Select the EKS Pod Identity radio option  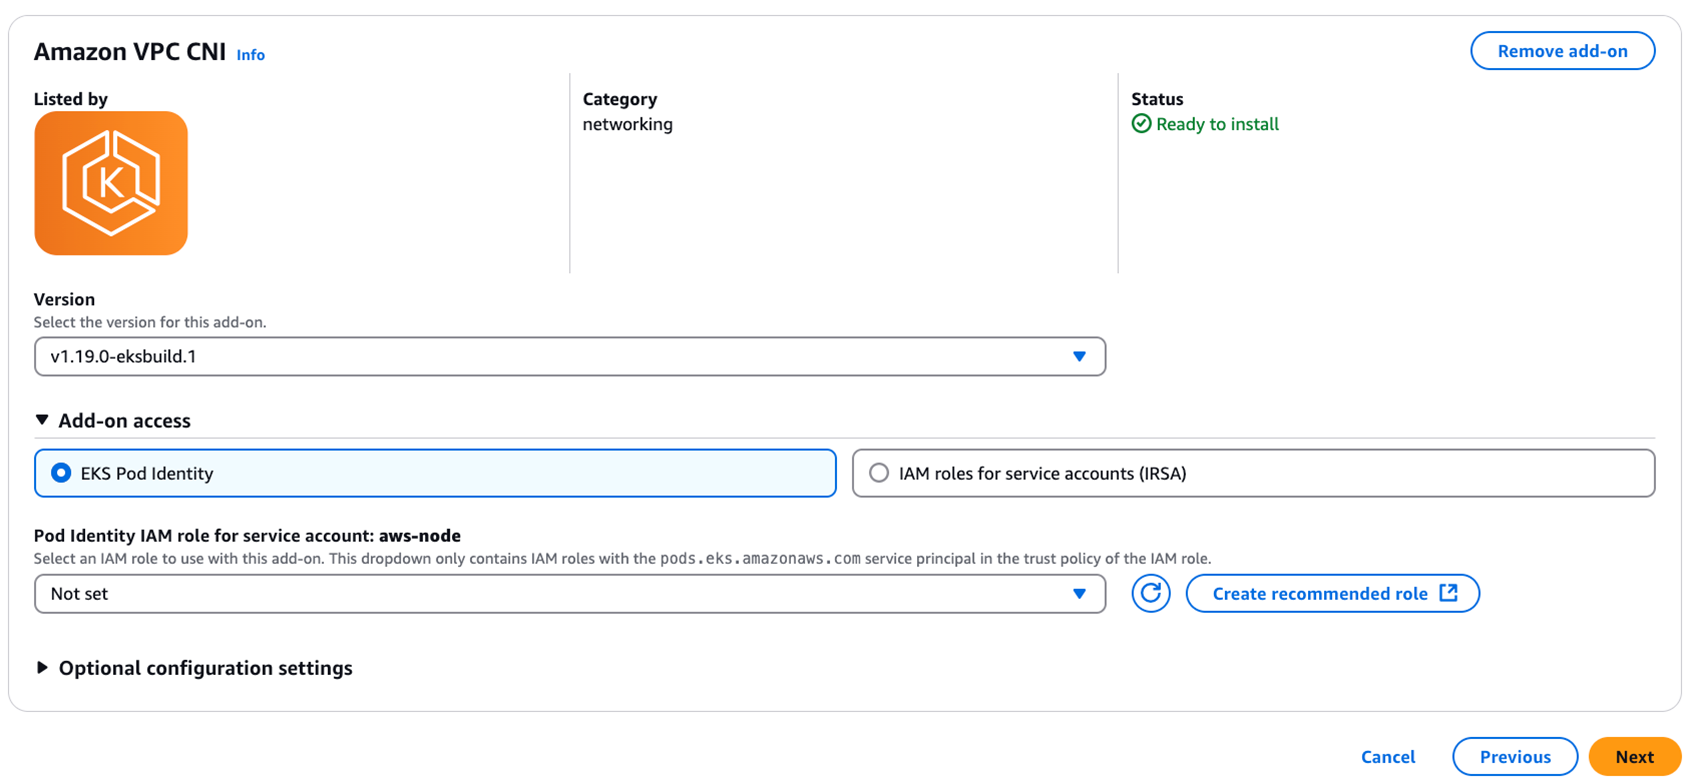point(435,473)
